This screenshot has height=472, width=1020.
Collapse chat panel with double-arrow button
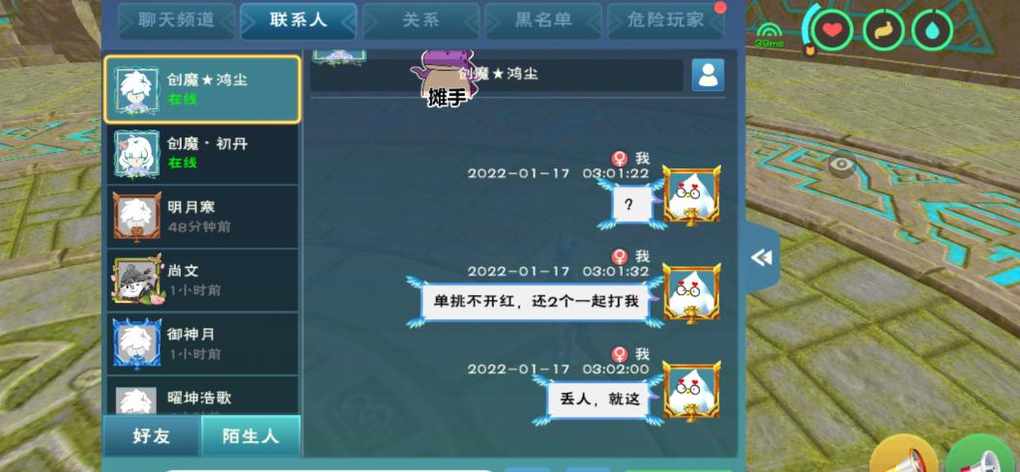point(762,258)
